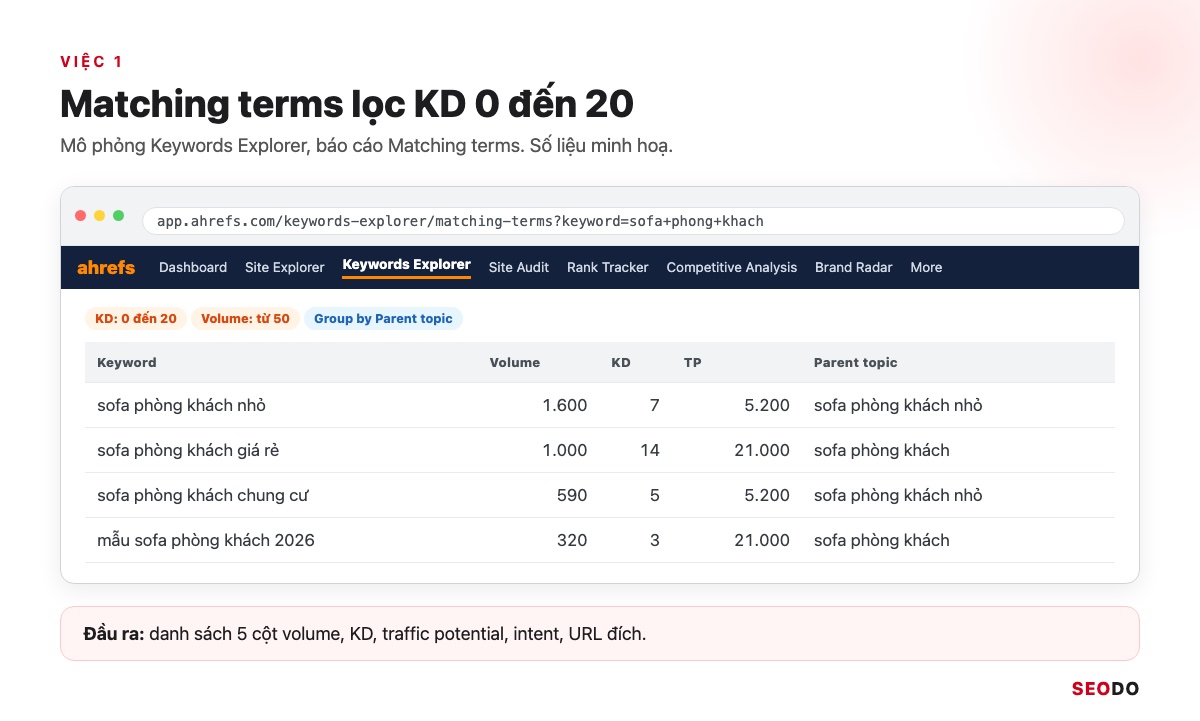Image resolution: width=1200 pixels, height=721 pixels.
Task: Open Competitive Analysis
Action: point(732,267)
